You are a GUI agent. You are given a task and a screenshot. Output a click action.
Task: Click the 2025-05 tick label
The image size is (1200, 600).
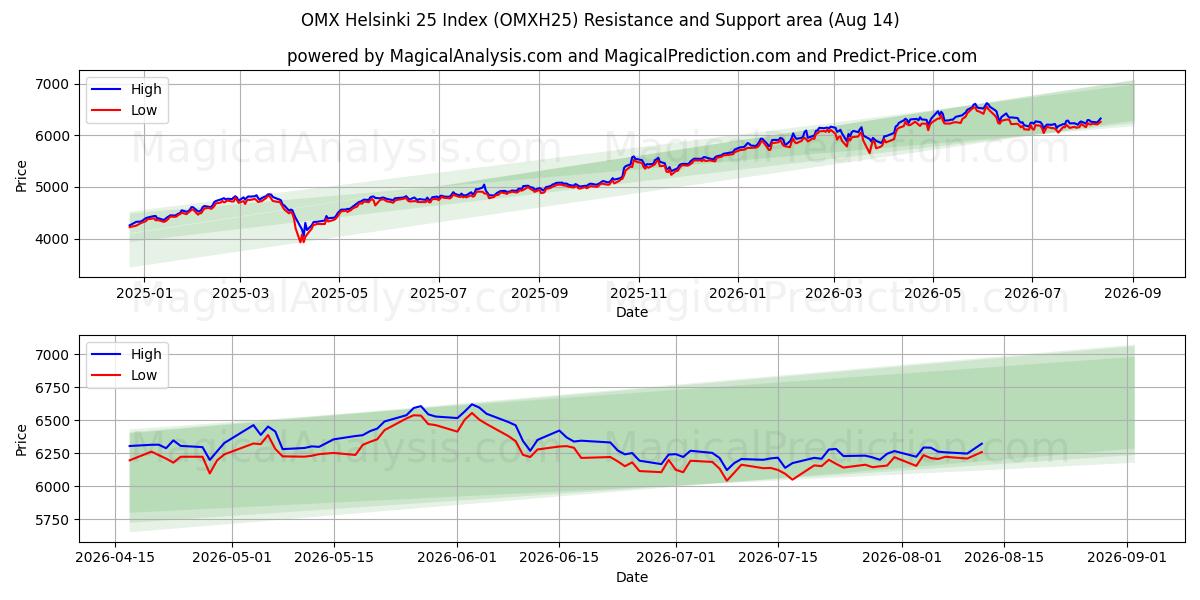(339, 293)
